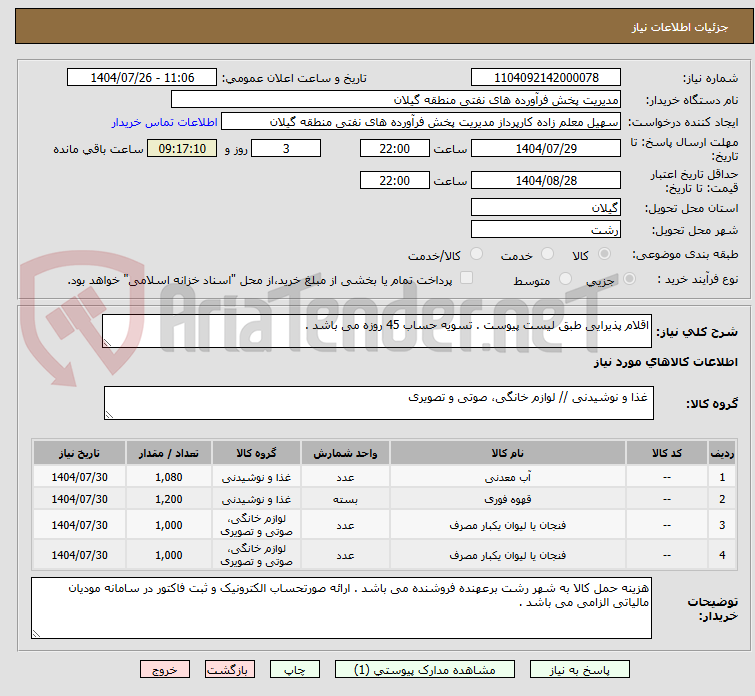Click remaining time field 09:17:10
Screen dimensions: 755x696
(x=182, y=148)
